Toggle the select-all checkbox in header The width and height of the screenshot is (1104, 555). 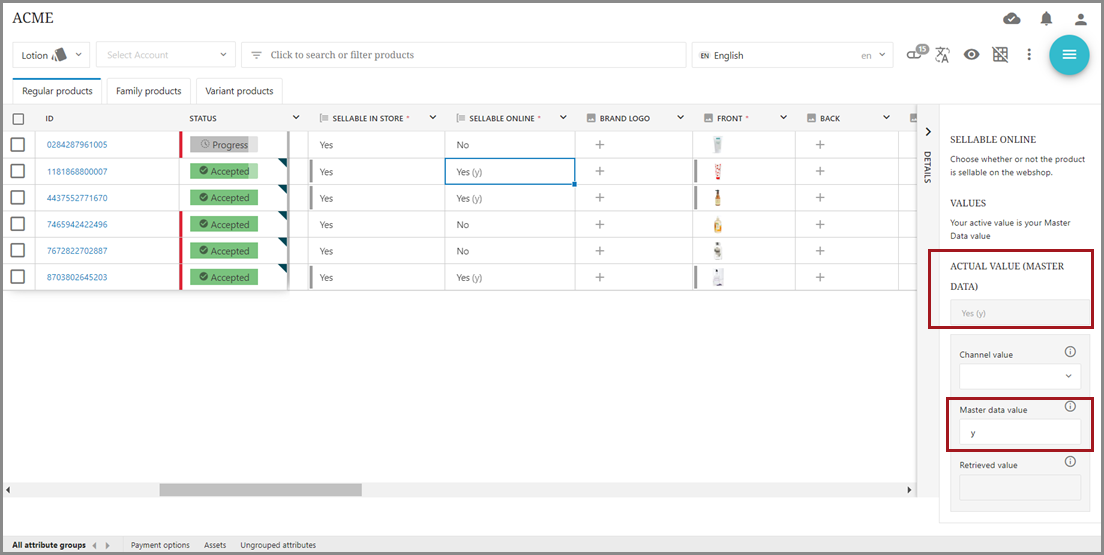(18, 119)
